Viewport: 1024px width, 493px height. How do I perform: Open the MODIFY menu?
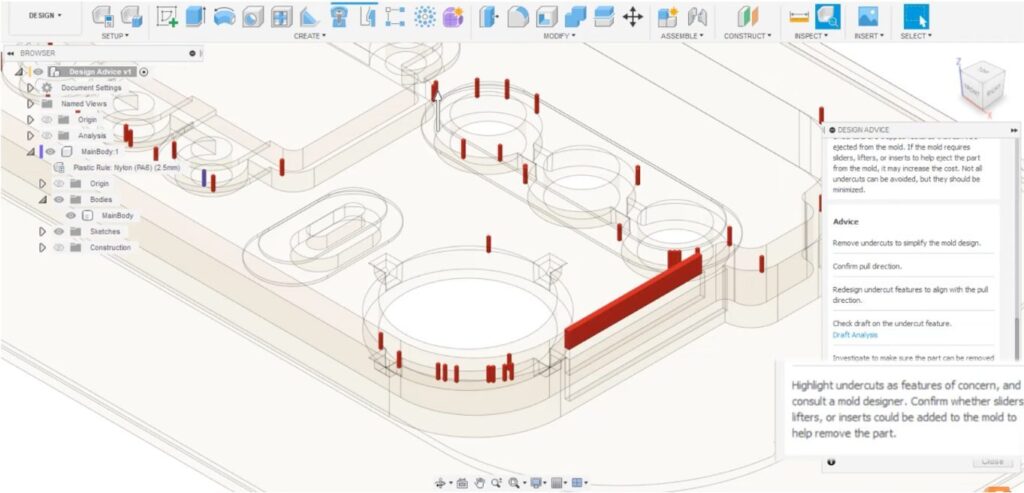tap(559, 36)
